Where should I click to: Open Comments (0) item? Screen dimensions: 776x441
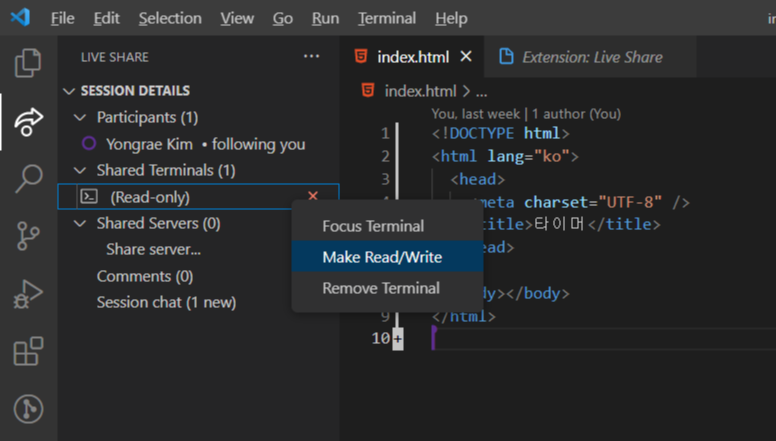click(x=145, y=276)
